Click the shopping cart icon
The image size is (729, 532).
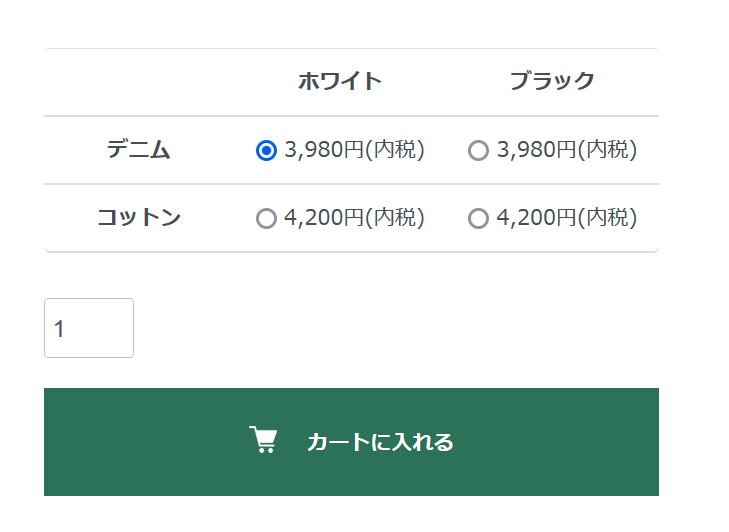click(263, 441)
